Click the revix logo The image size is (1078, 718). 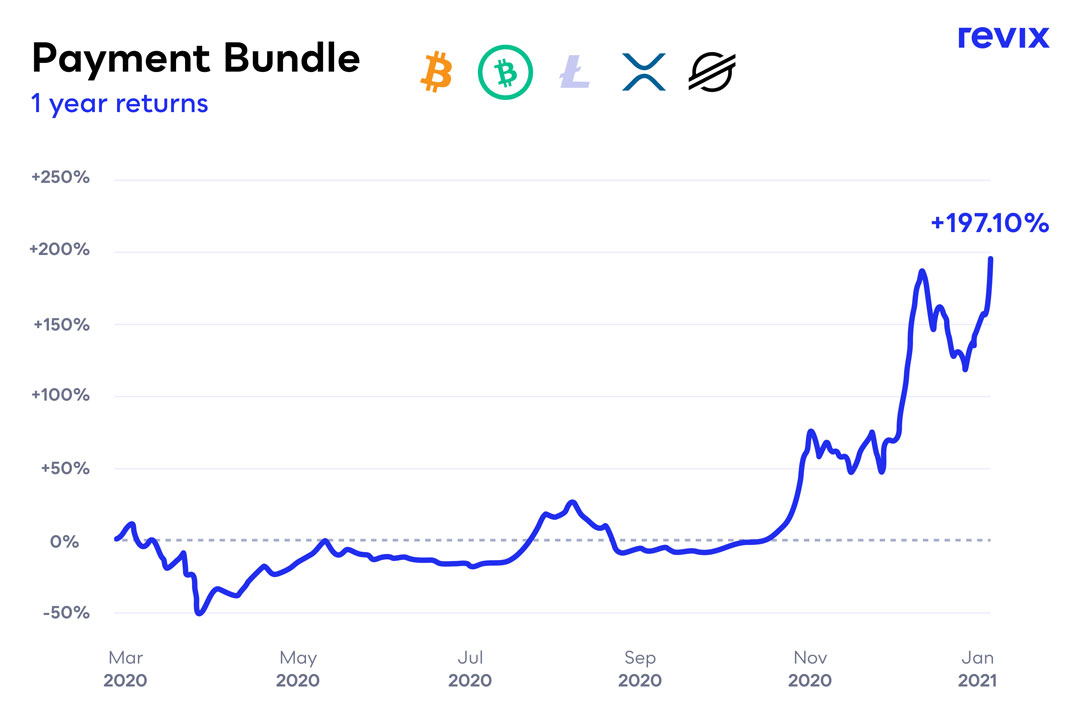pos(1003,37)
